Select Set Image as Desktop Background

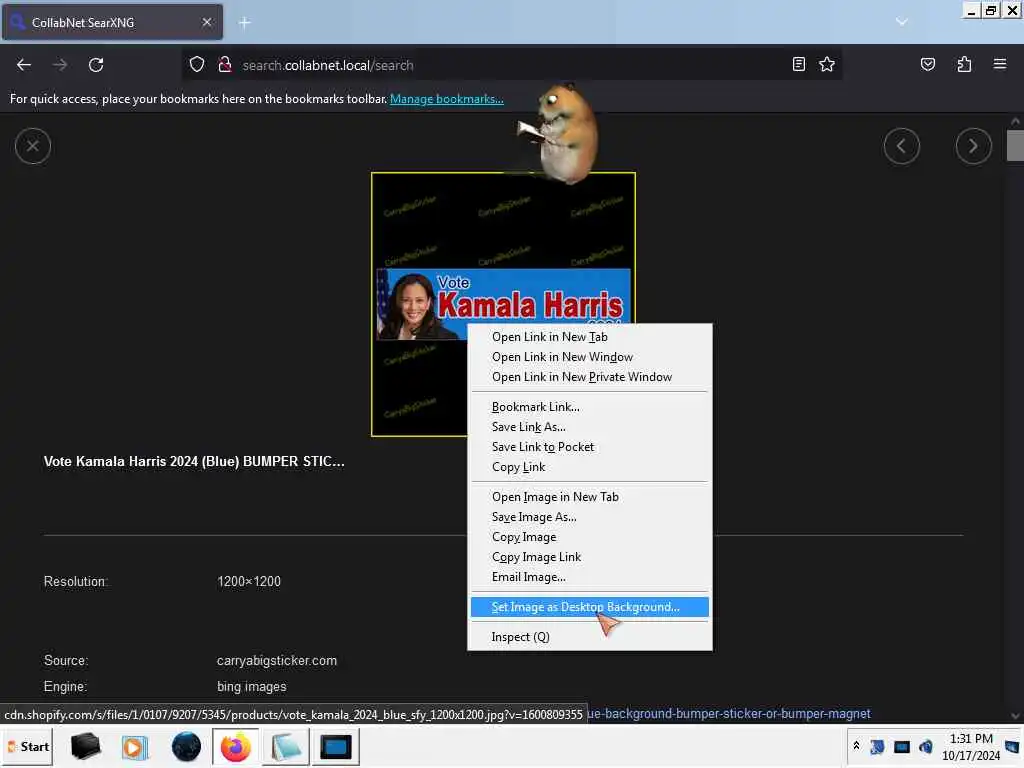click(590, 607)
